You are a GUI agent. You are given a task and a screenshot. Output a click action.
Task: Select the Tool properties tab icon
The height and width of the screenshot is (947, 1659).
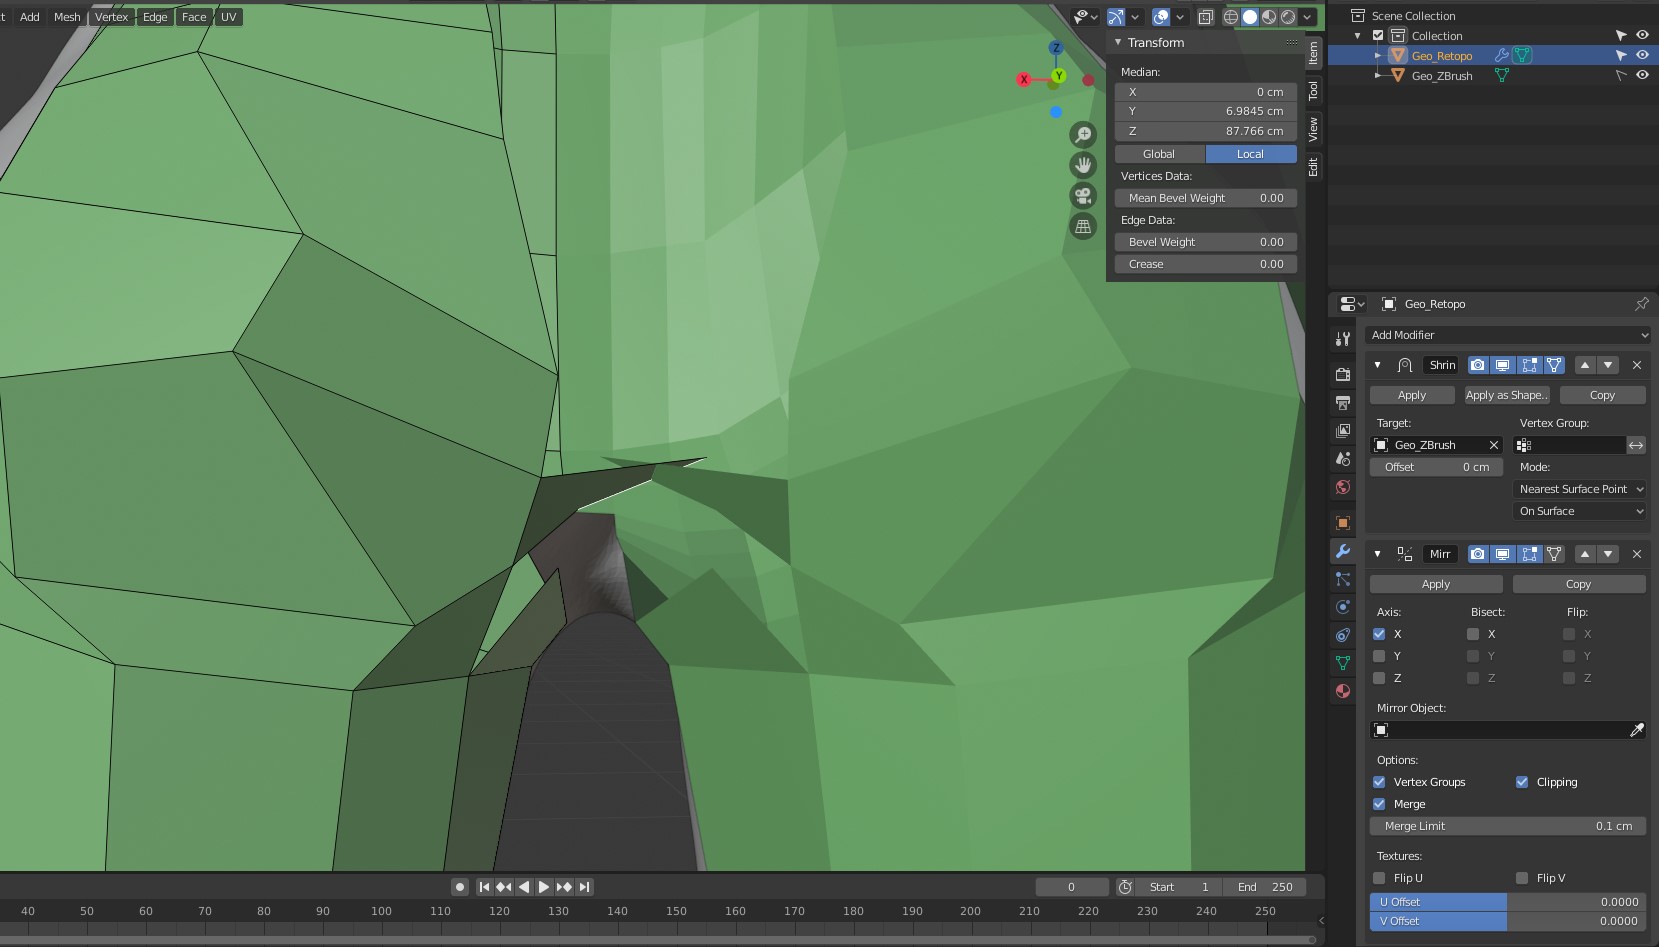coord(1343,339)
